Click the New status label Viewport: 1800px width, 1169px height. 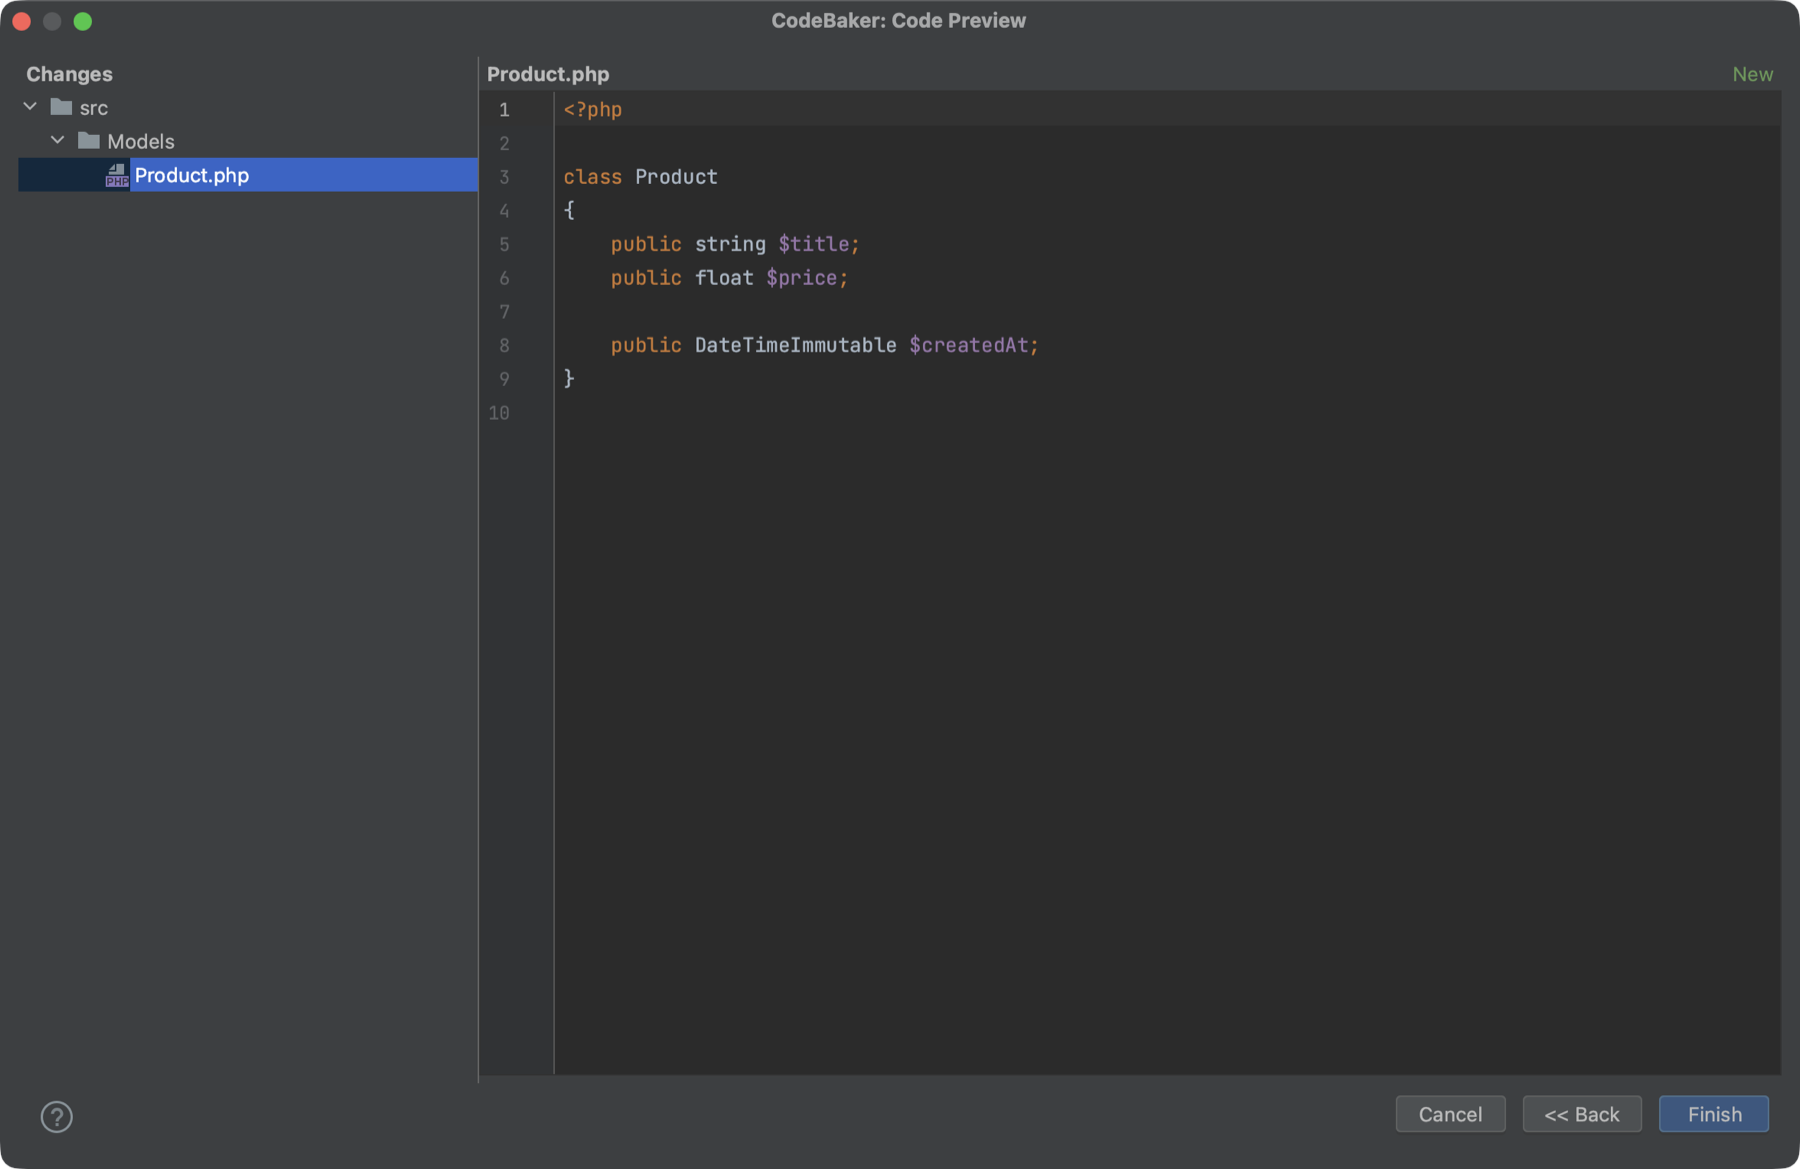point(1752,74)
